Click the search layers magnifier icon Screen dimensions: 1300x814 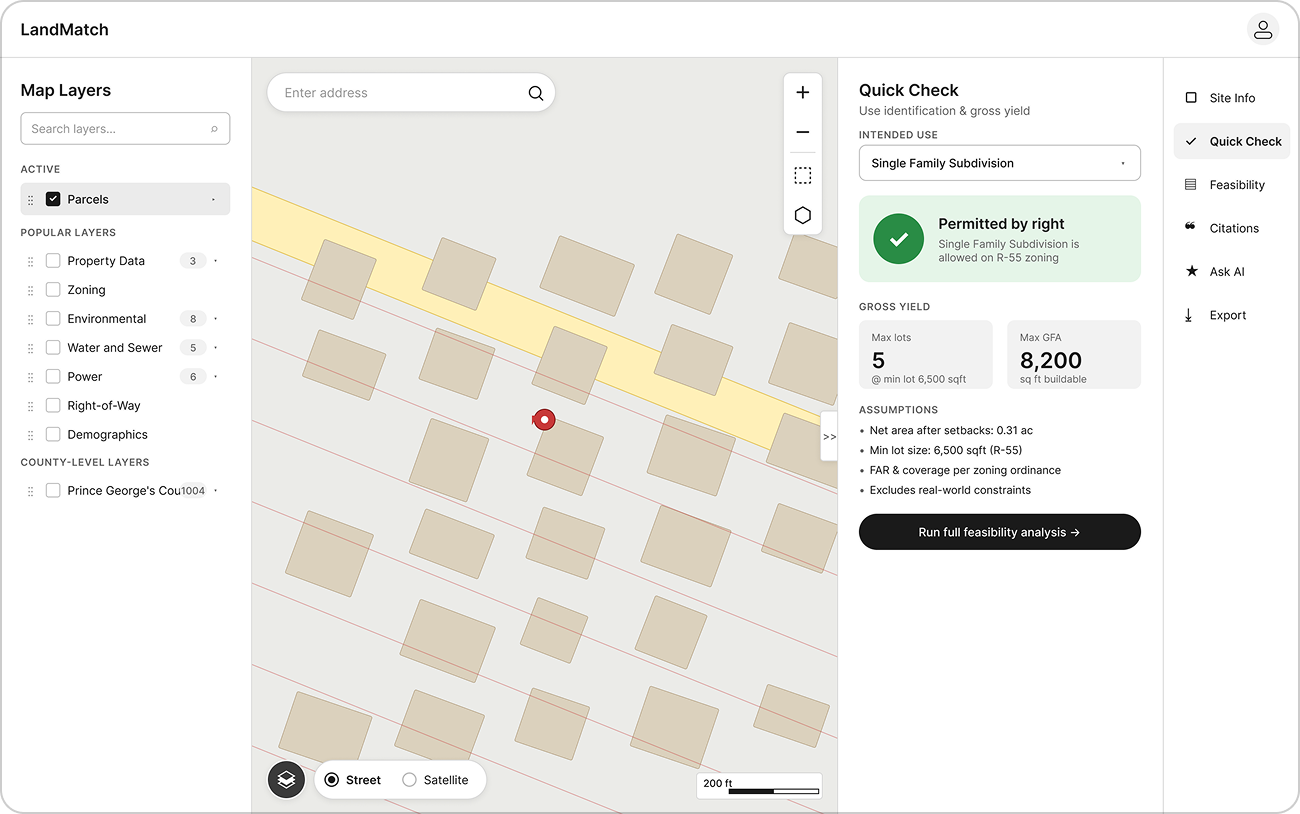(x=214, y=129)
